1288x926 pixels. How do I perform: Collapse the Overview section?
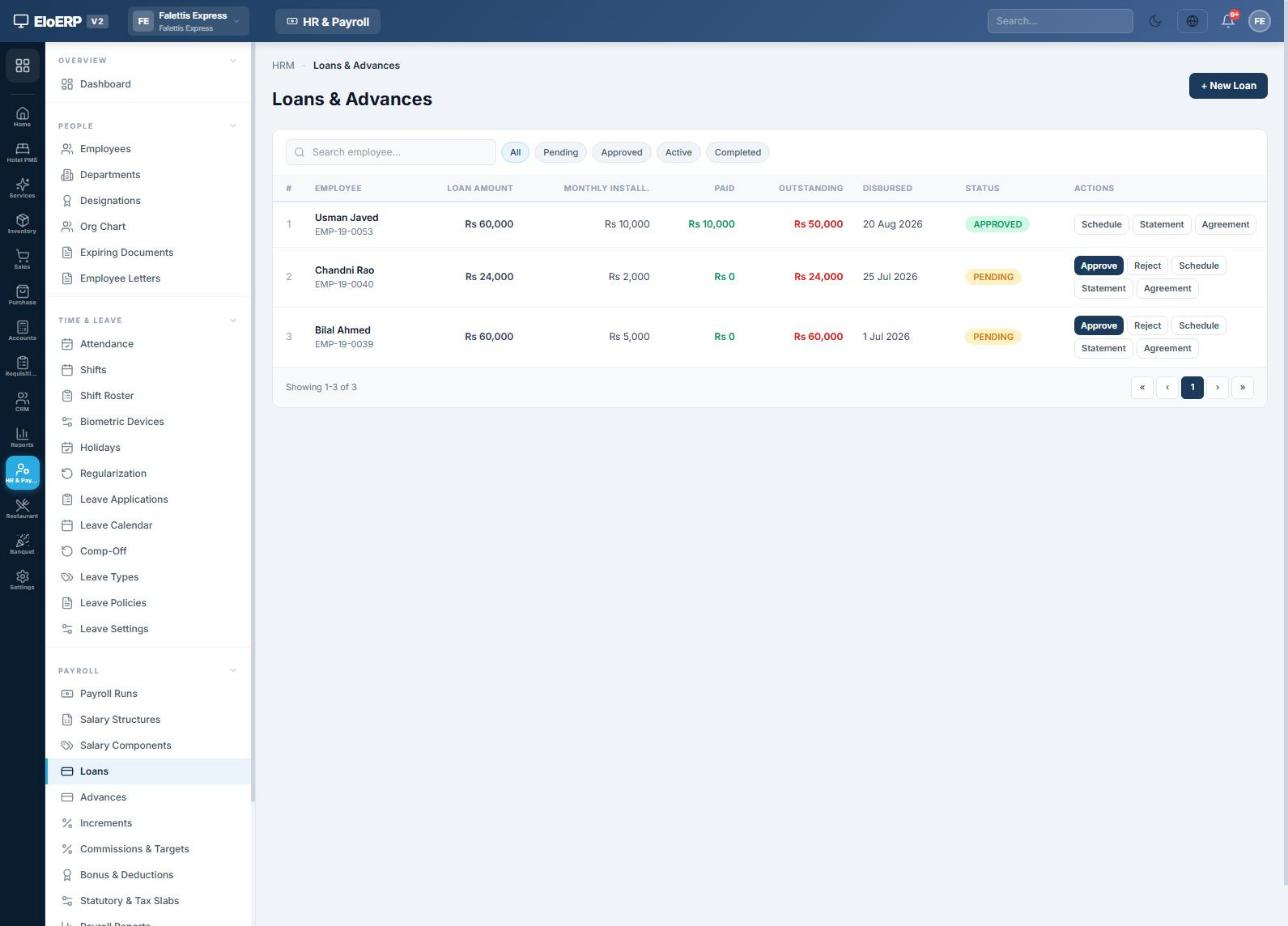(x=233, y=61)
